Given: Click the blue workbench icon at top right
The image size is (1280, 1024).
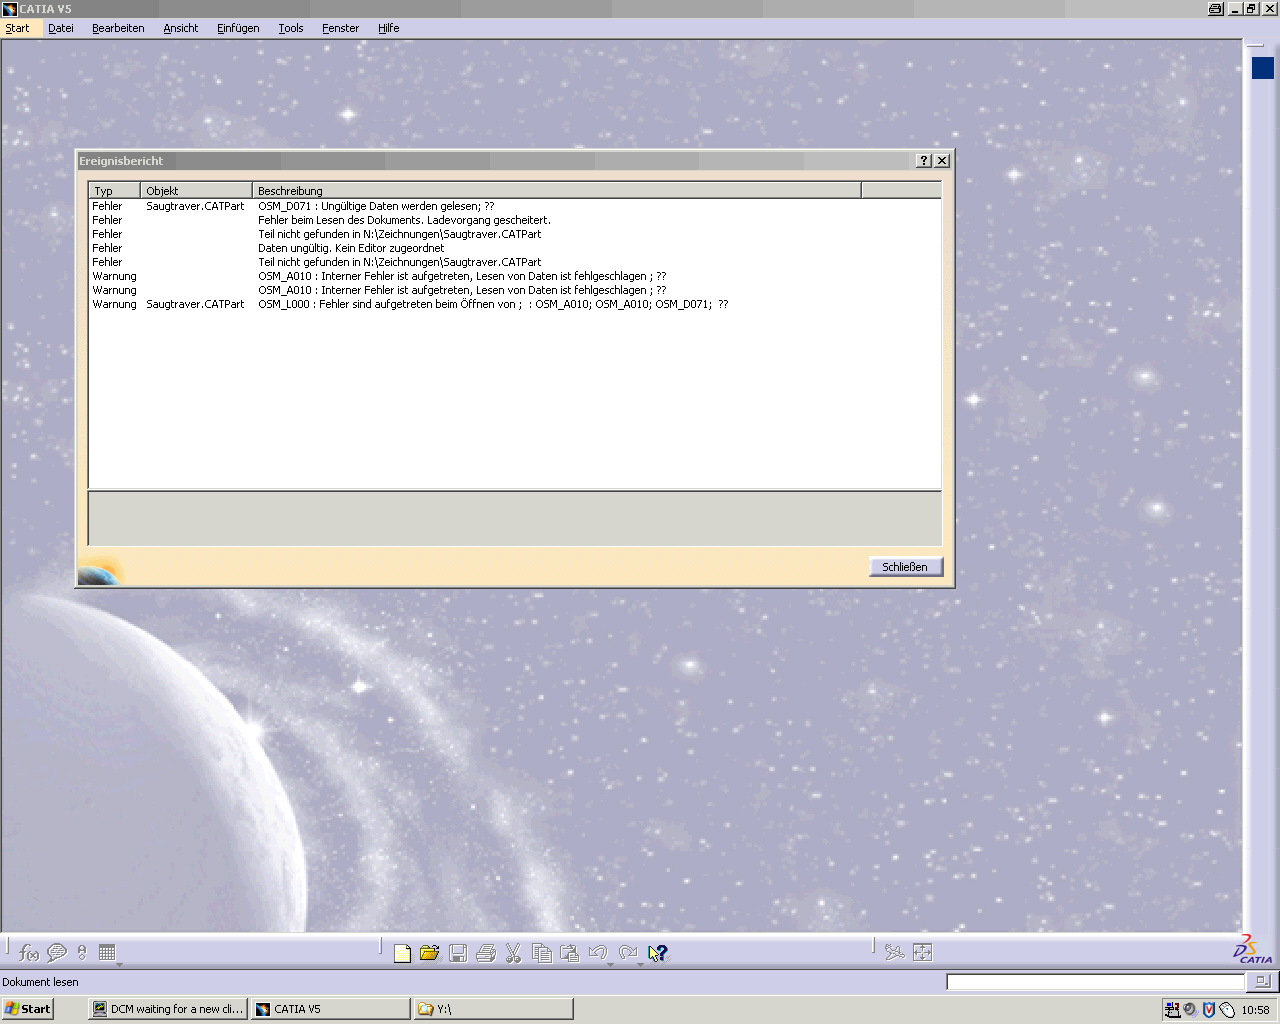Looking at the screenshot, I should tap(1263, 68).
